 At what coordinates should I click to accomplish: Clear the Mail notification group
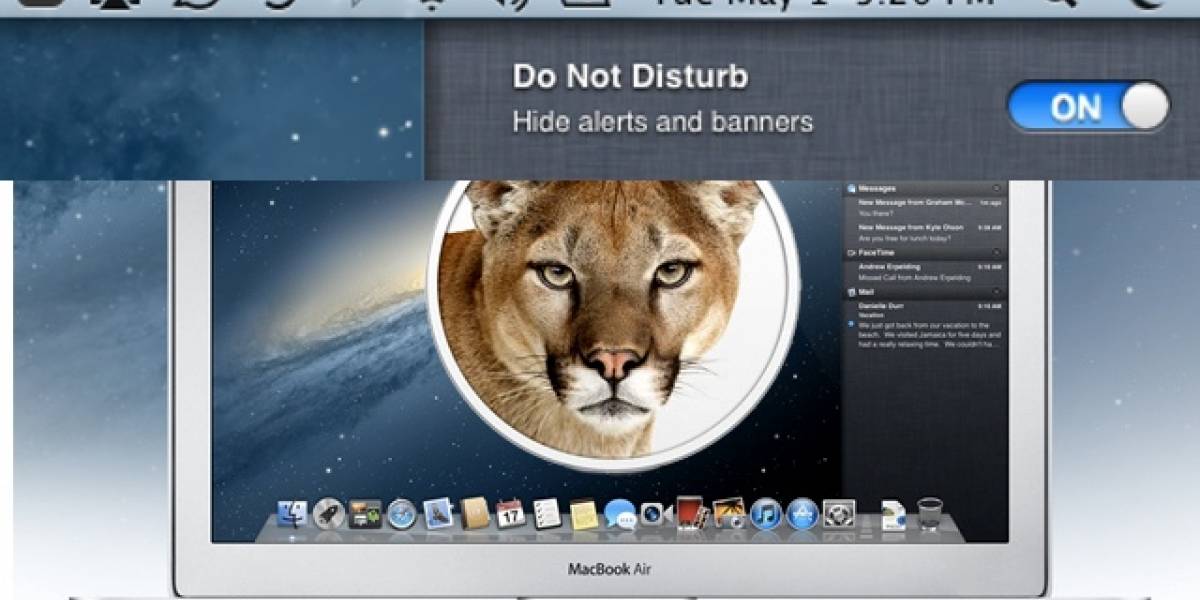click(996, 291)
